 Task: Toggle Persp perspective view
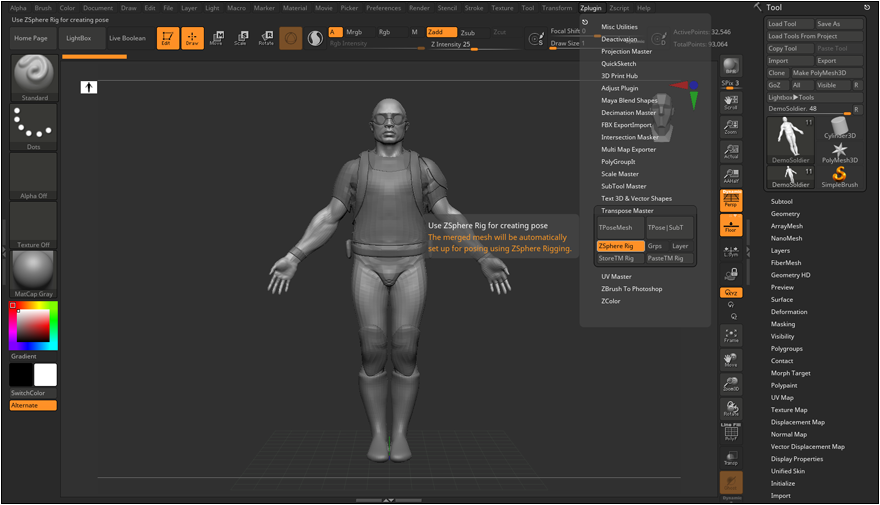pyautogui.click(x=731, y=200)
